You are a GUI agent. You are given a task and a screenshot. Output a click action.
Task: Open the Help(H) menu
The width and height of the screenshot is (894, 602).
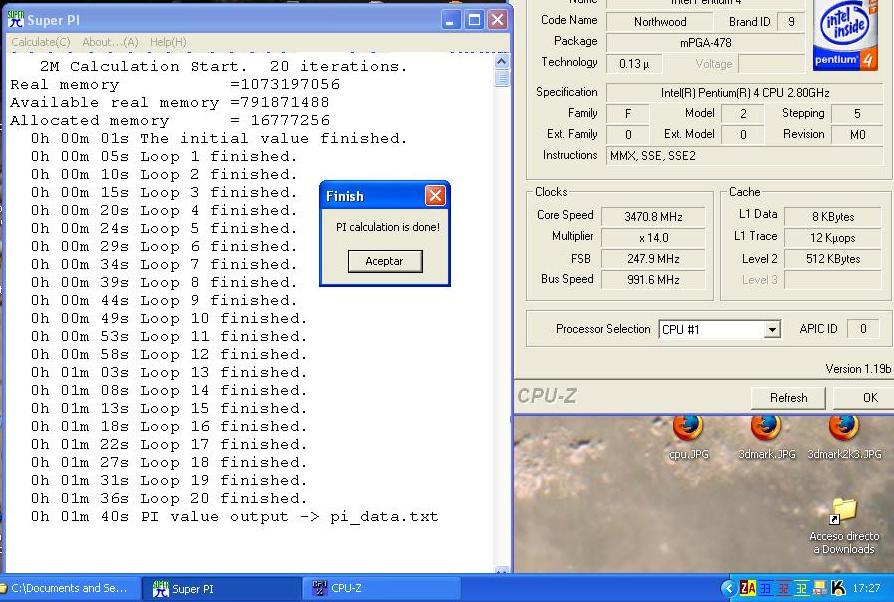point(168,42)
